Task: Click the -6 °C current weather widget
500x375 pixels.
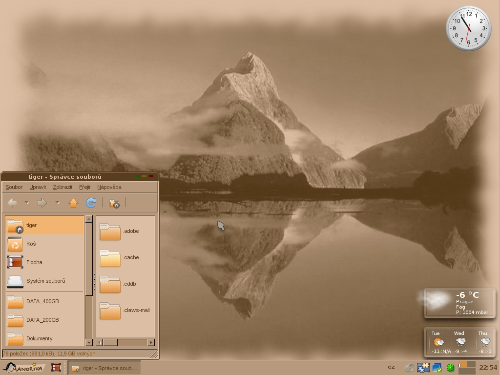Action: tap(459, 303)
